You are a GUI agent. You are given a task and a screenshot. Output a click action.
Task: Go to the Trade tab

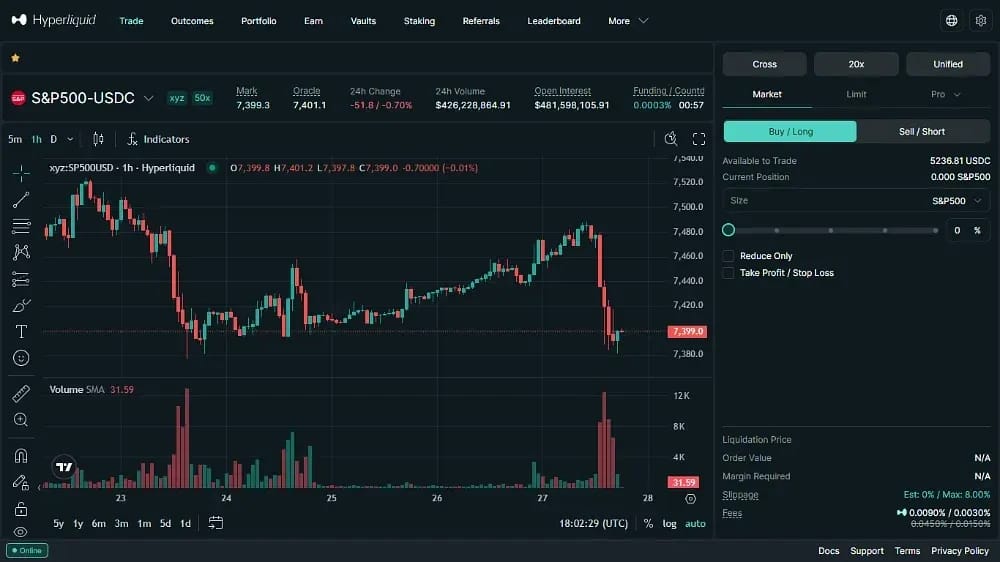(x=131, y=21)
